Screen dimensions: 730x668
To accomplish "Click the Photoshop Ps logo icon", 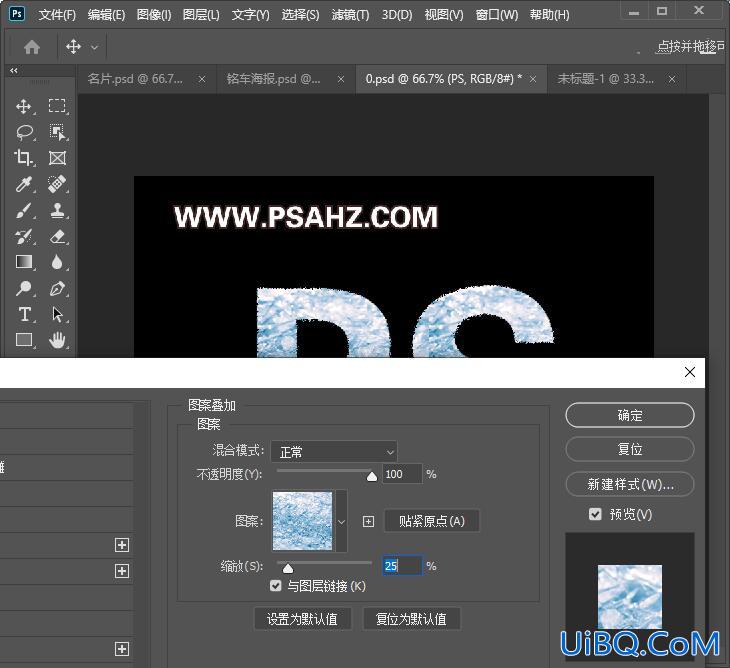I will click(17, 13).
